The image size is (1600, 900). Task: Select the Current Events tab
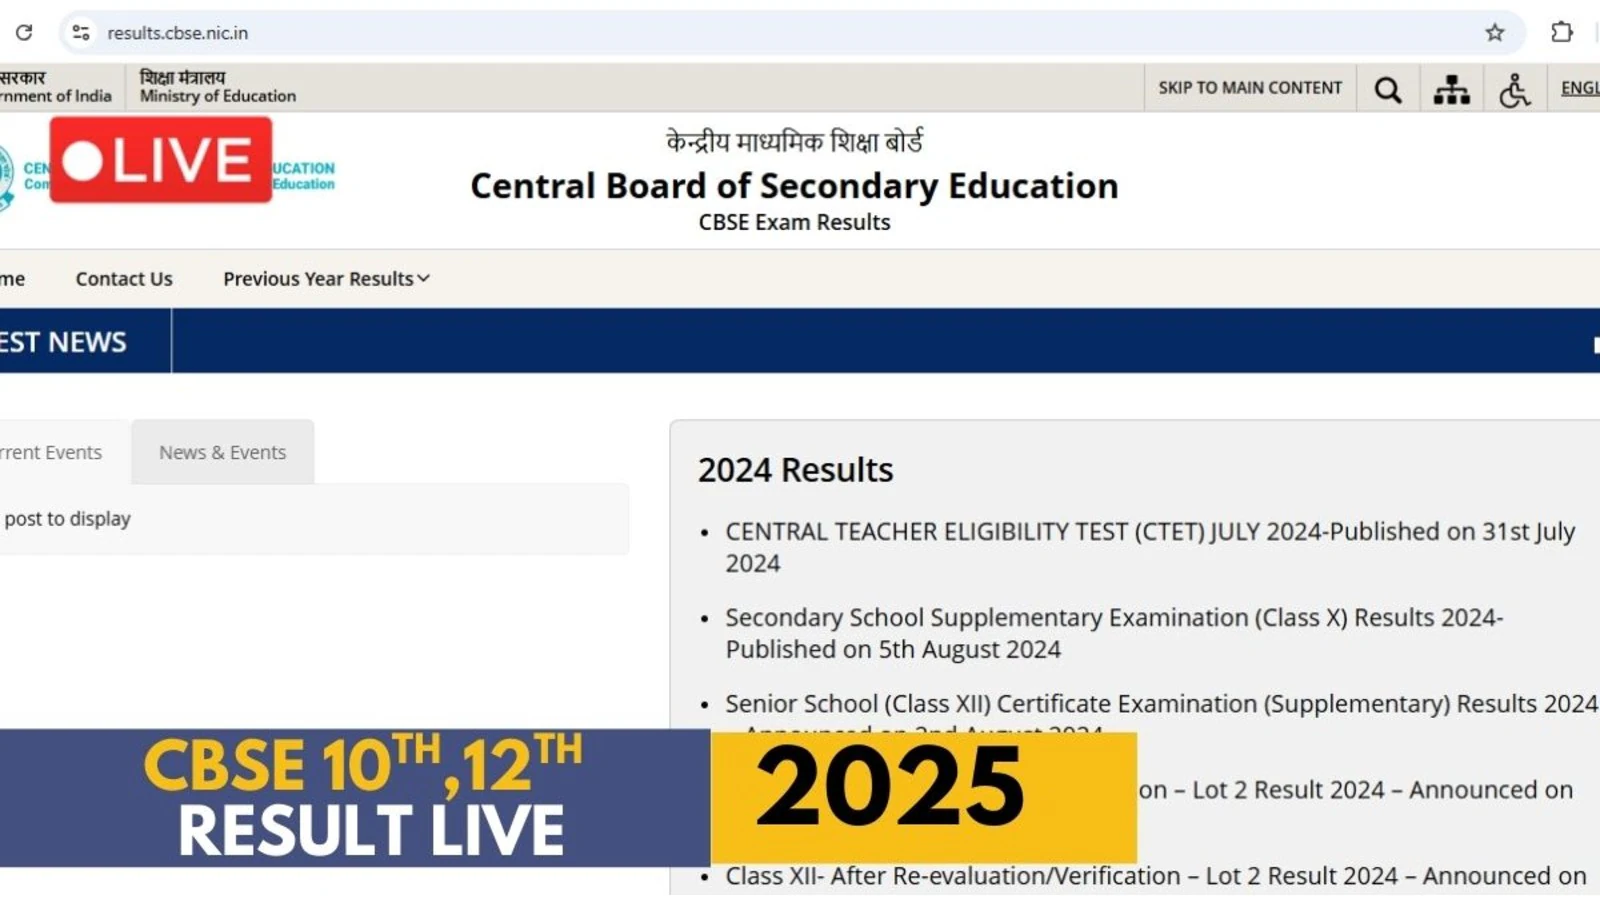pos(50,452)
